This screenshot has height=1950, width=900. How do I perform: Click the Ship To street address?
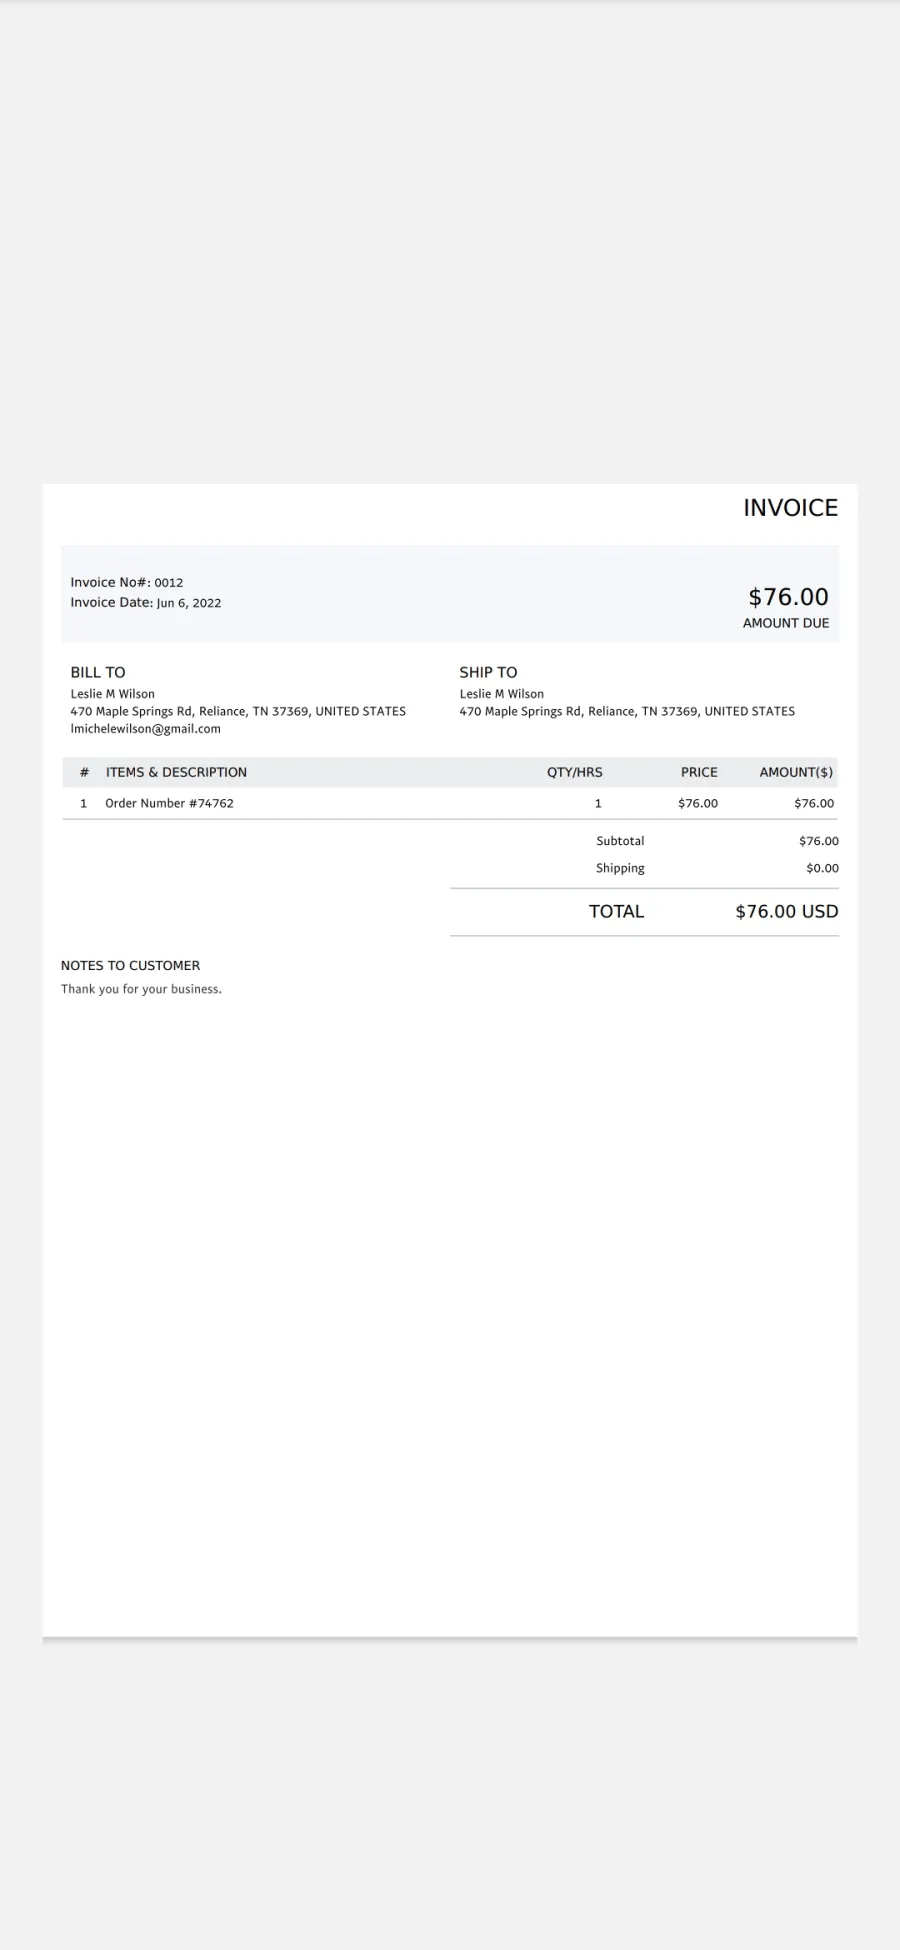click(627, 711)
